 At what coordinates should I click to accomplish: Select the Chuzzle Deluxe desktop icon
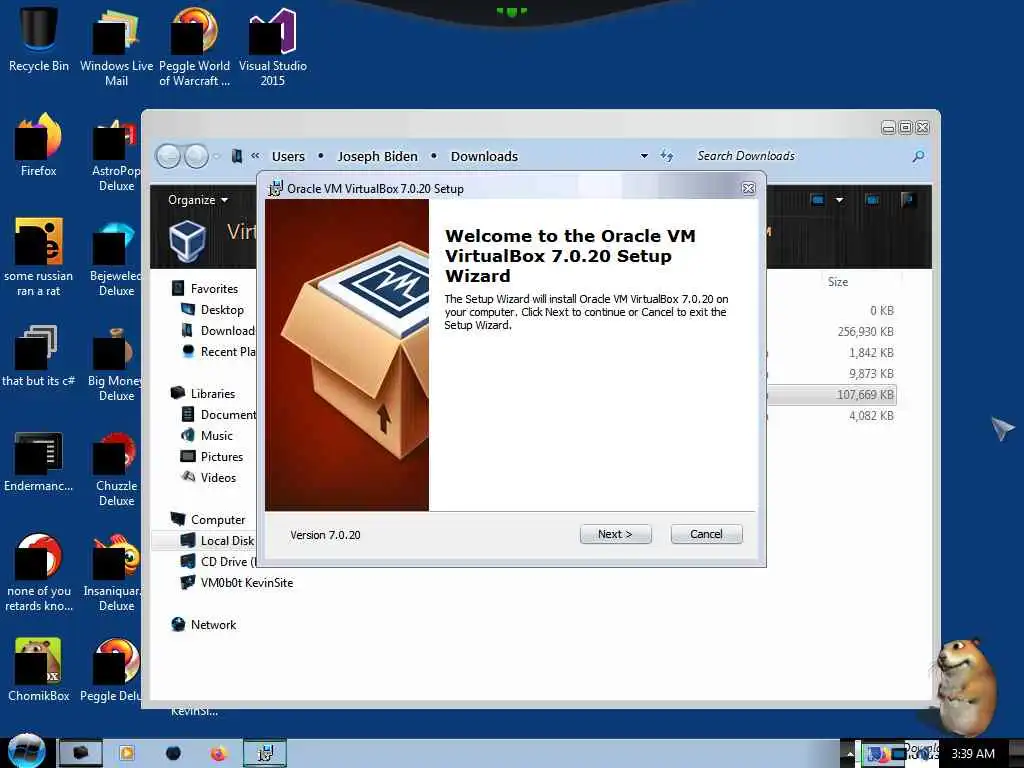(116, 468)
